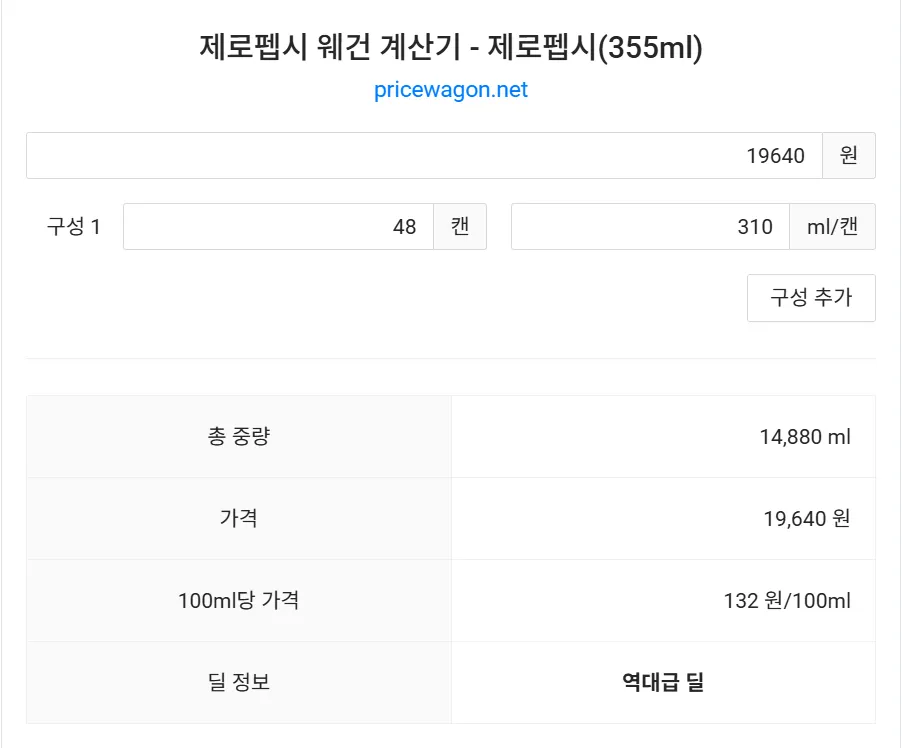Select the 가격 row label

coord(239,518)
